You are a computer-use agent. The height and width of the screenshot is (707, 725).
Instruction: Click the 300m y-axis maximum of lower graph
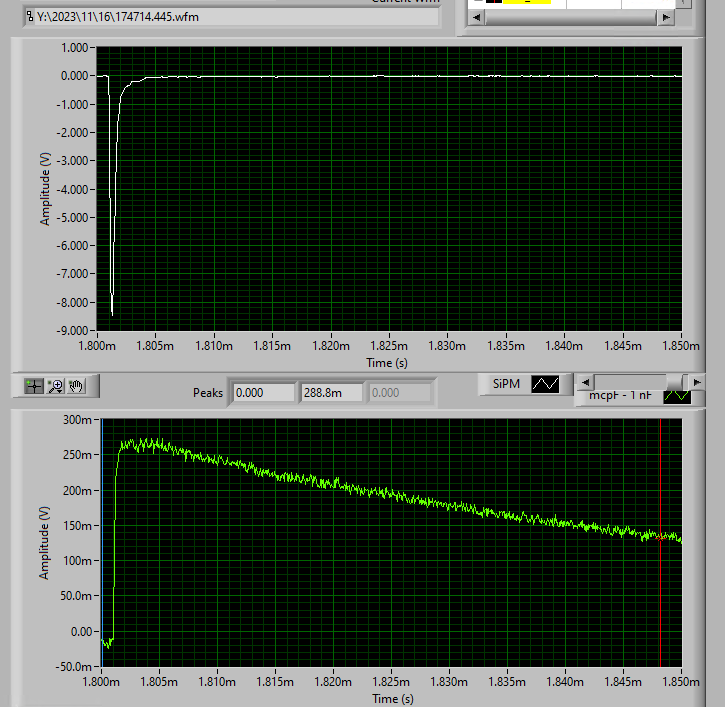(x=77, y=420)
